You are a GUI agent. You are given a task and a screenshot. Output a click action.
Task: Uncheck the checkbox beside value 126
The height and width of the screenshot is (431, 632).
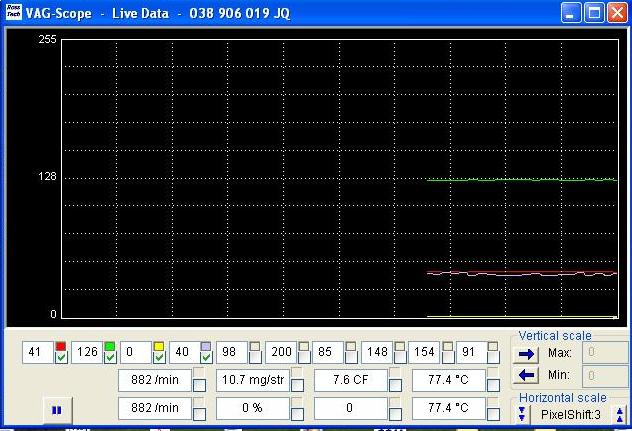[x=110, y=357]
